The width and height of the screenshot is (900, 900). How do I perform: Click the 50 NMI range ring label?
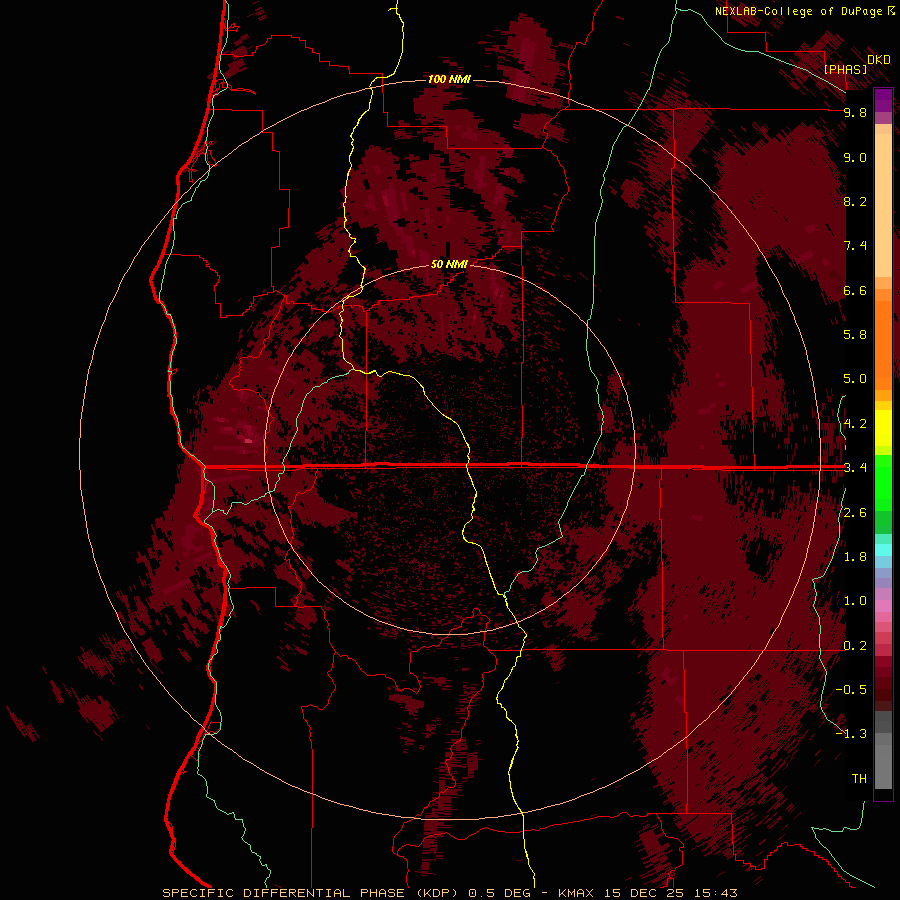[x=449, y=264]
